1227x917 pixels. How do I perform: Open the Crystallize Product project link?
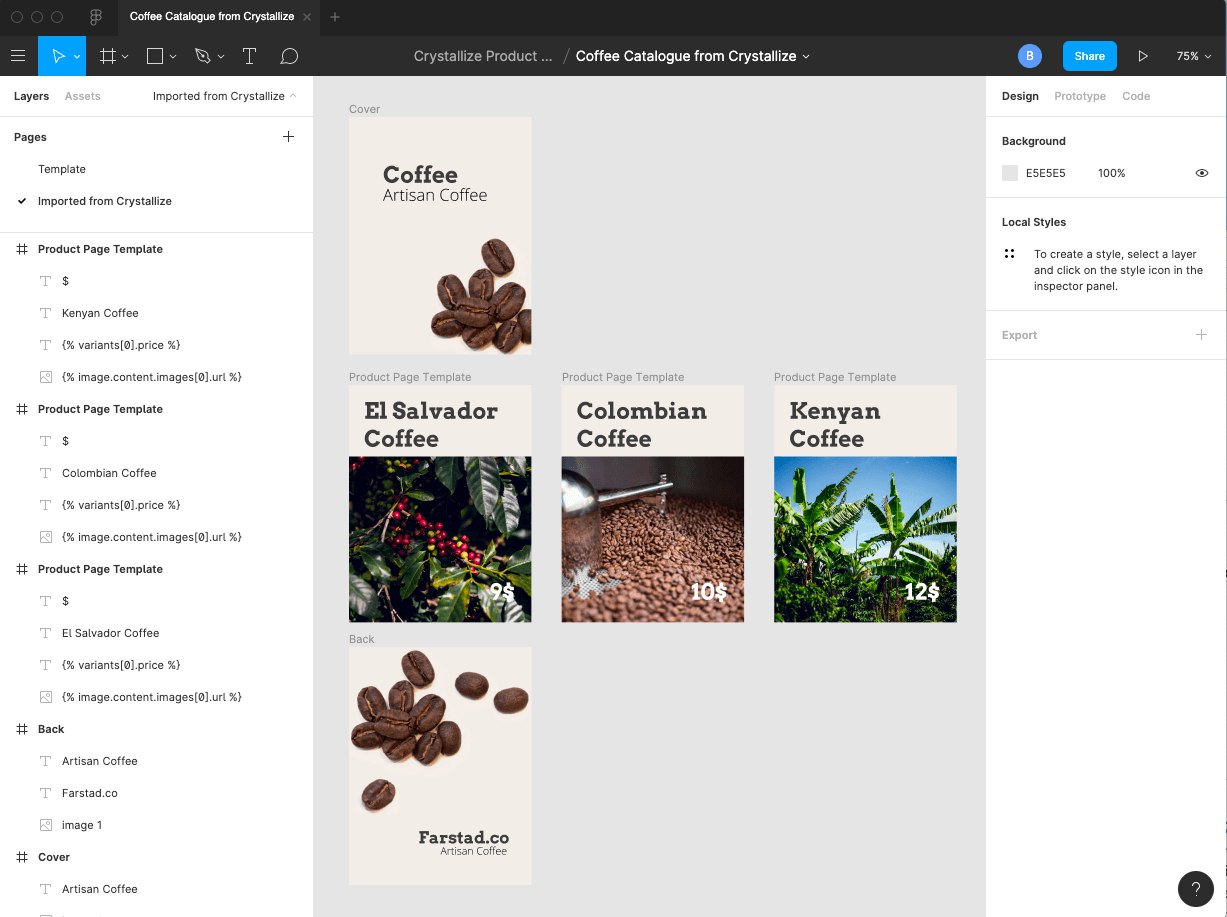pos(483,56)
